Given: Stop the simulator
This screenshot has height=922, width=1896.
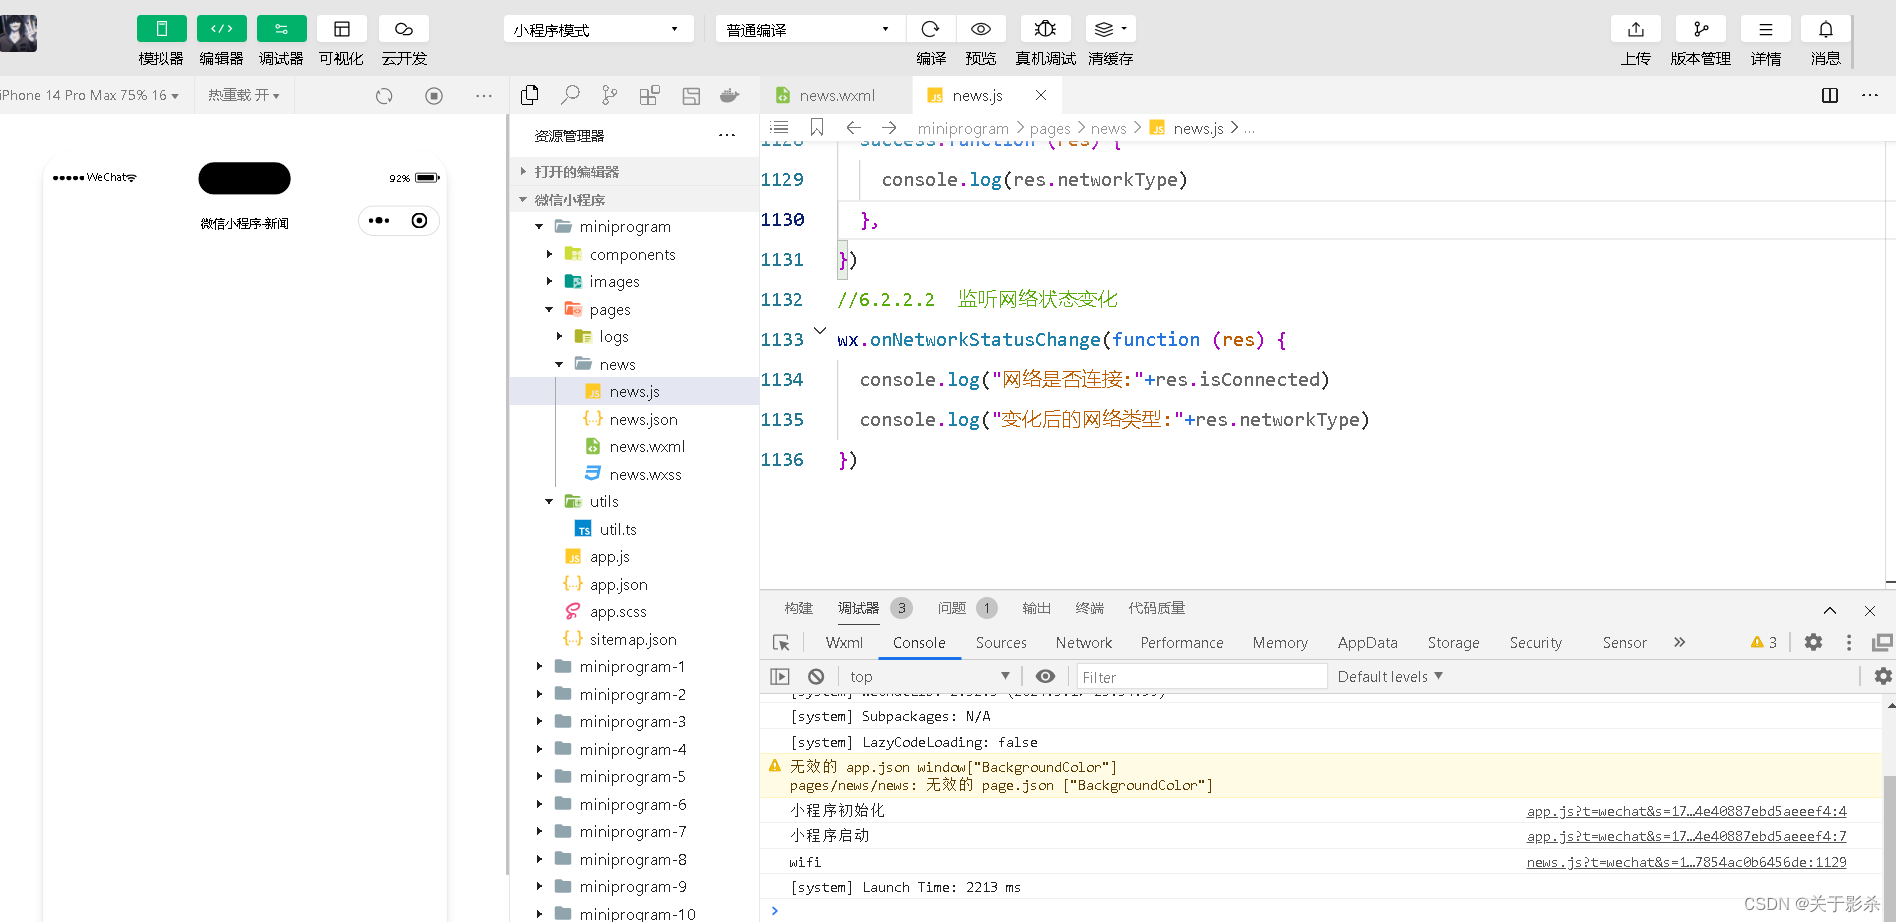Looking at the screenshot, I should click(x=434, y=96).
